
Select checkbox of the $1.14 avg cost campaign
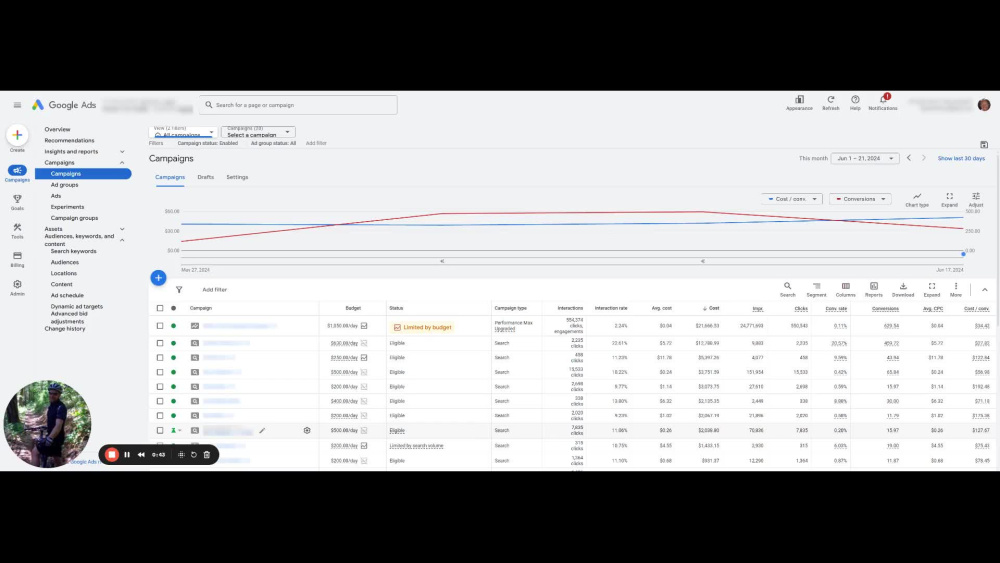click(x=160, y=387)
